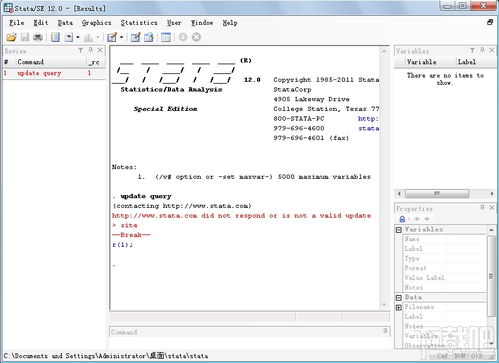Screen dimensions: 499x363
Task: Click the Viewer toolbar icon
Action: pyautogui.click(x=69, y=37)
